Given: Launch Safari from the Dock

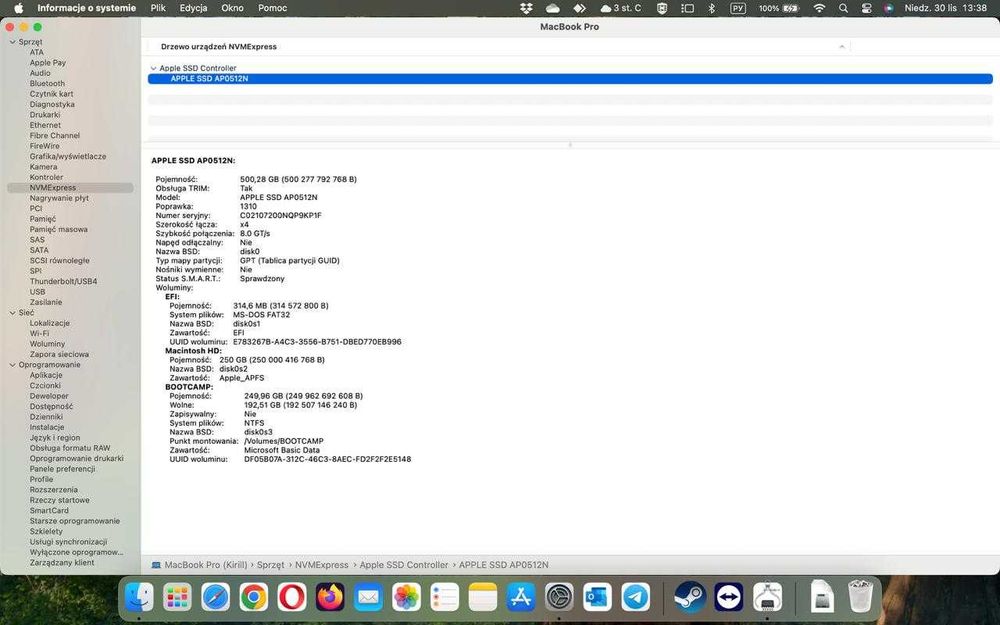Looking at the screenshot, I should pyautogui.click(x=216, y=598).
